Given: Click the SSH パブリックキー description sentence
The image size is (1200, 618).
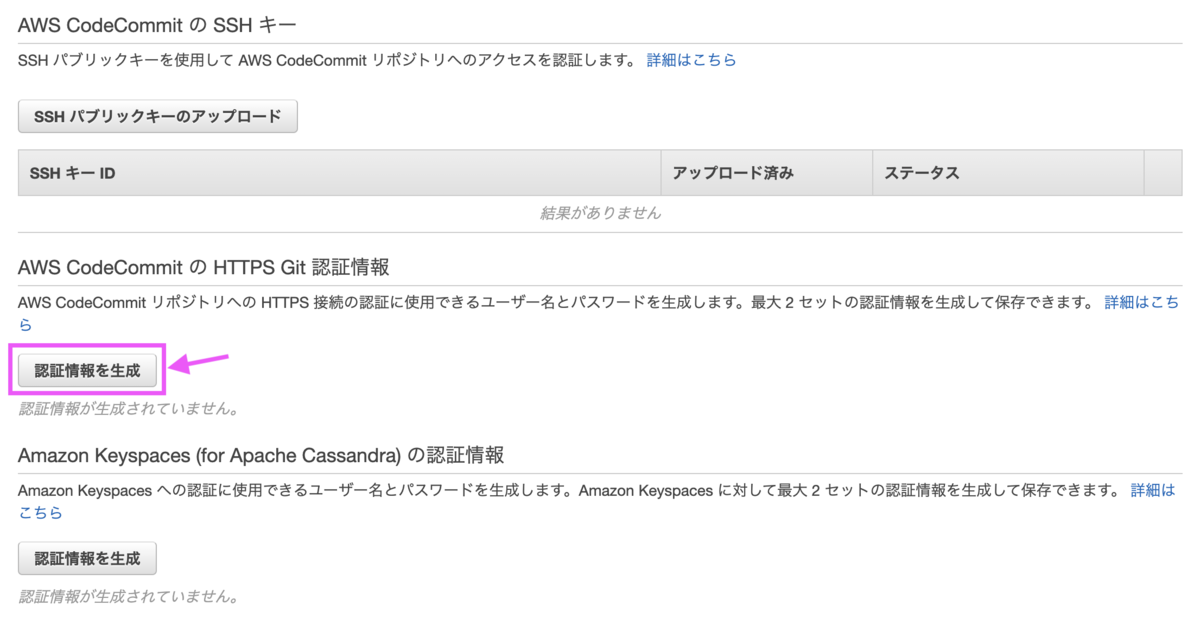Looking at the screenshot, I should 327,60.
